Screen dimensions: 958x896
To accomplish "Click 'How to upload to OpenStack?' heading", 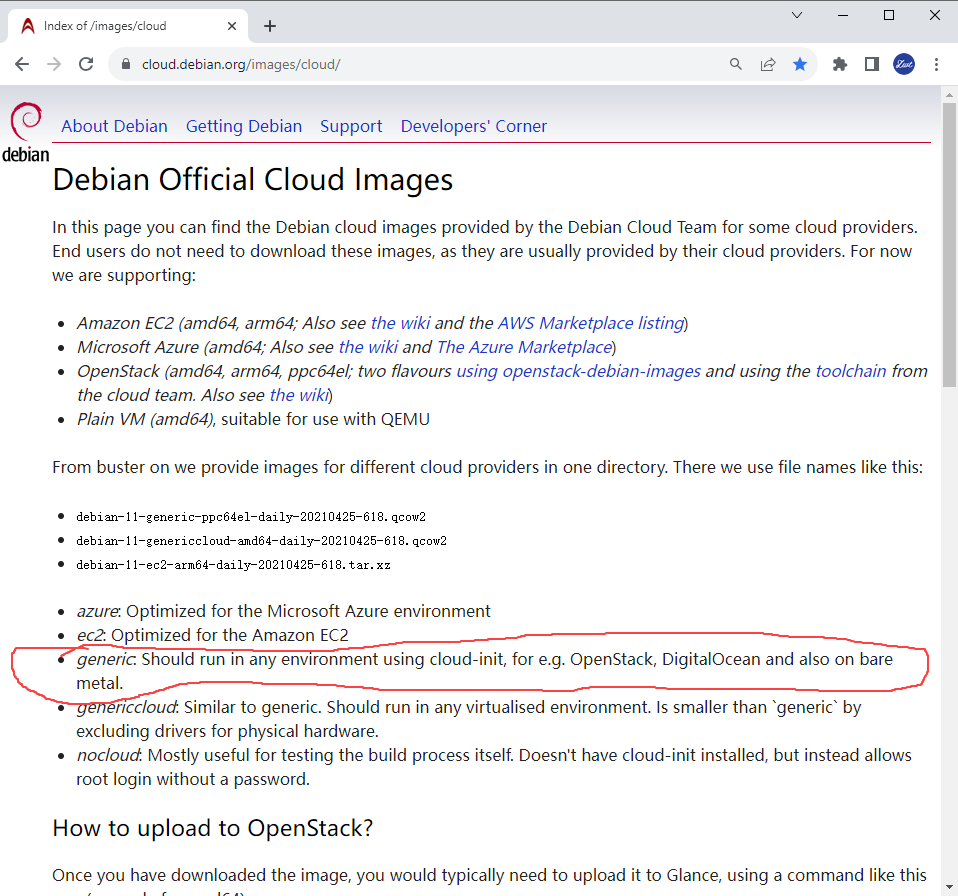I will tap(213, 828).
